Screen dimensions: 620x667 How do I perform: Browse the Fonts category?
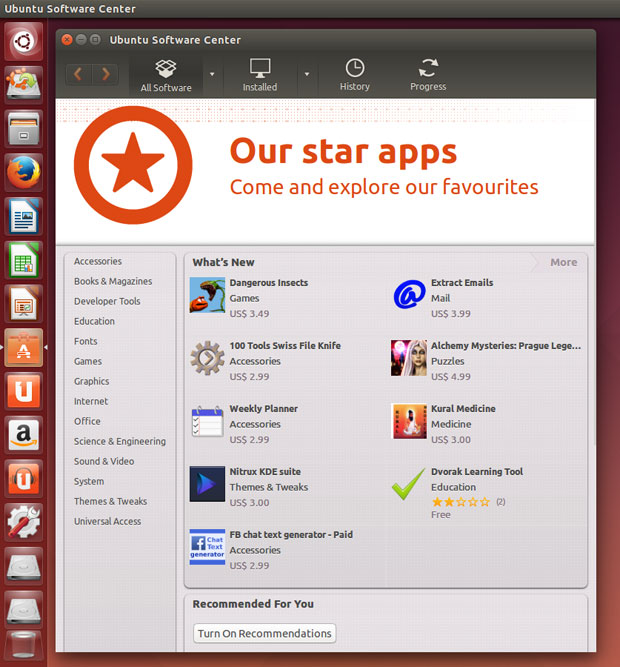tap(85, 341)
